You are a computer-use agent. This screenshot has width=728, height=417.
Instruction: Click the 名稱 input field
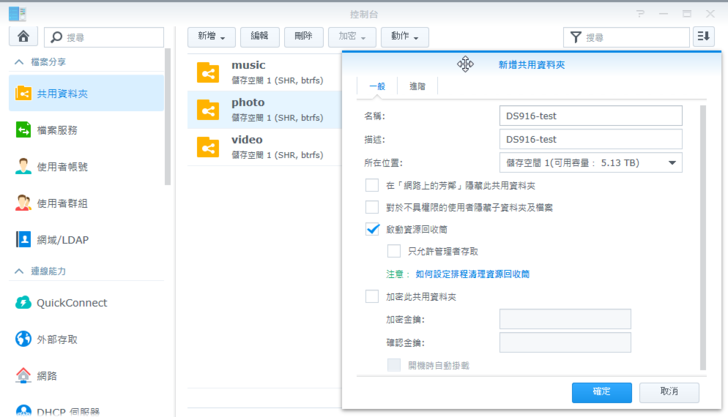[590, 116]
